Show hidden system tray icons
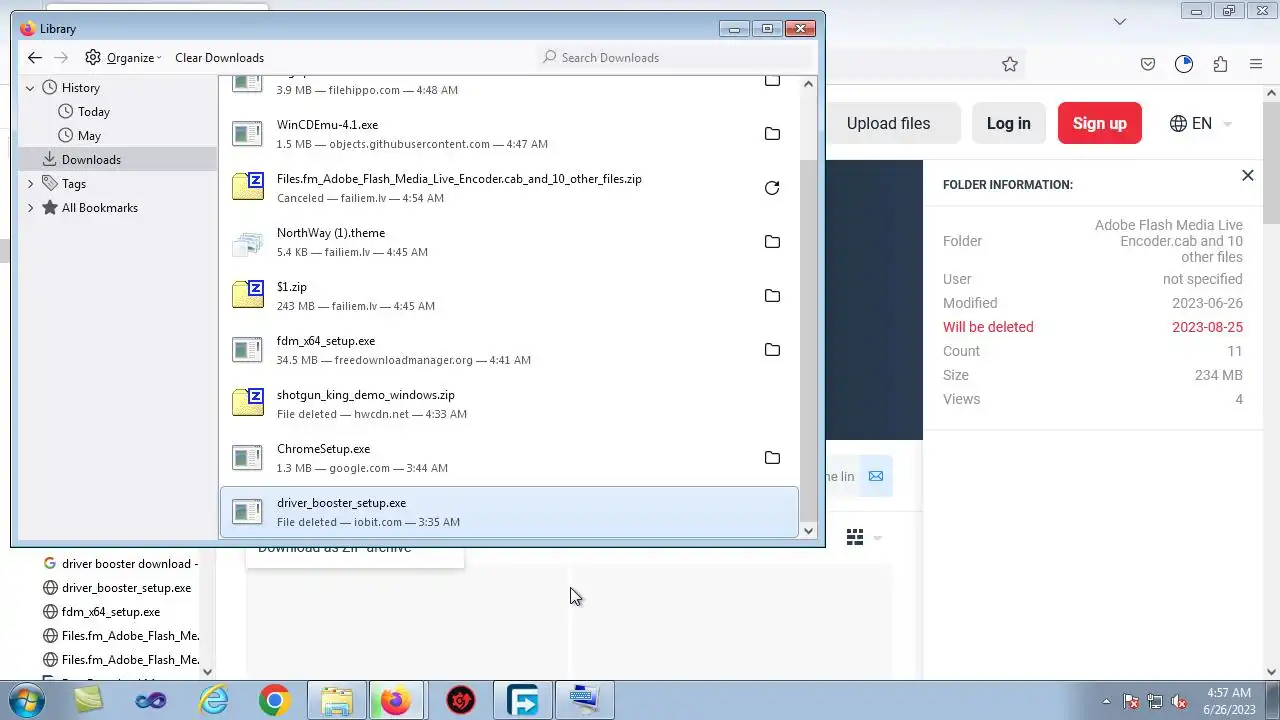 tap(1106, 702)
